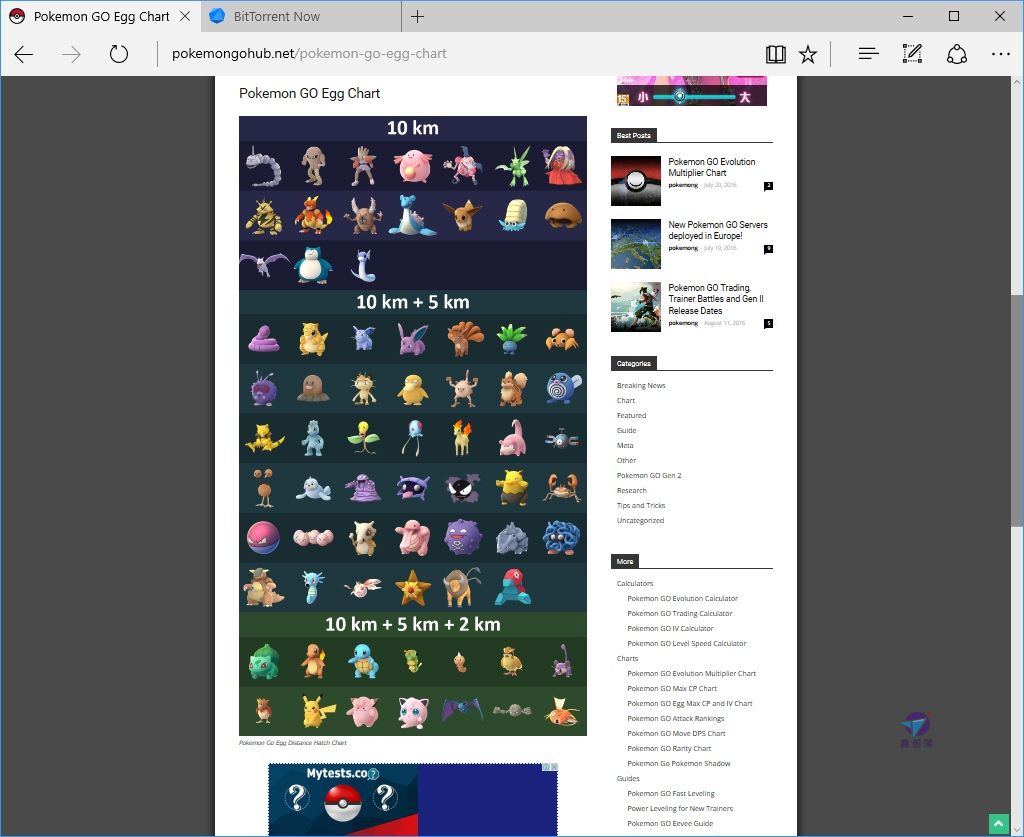Click the ad slider knob

[x=679, y=97]
